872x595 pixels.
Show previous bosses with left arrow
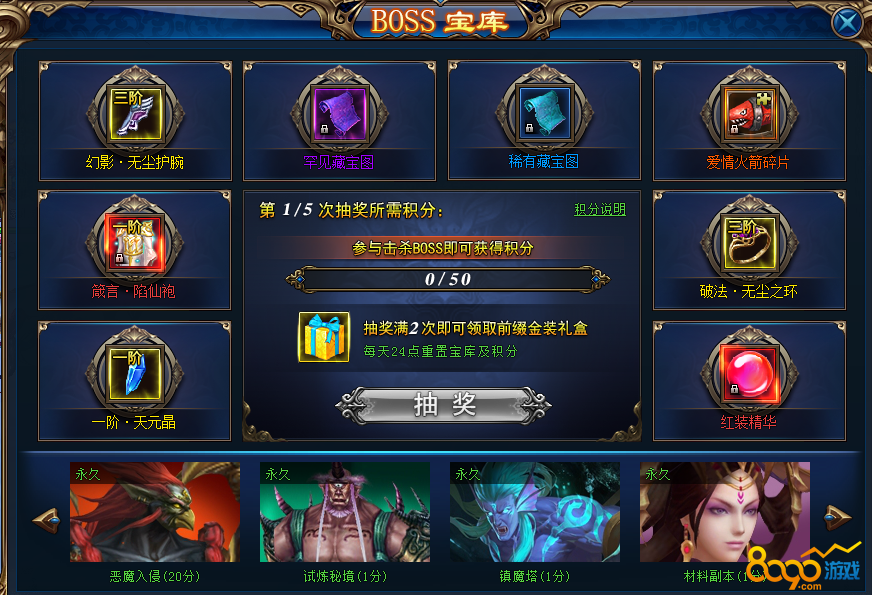[x=46, y=520]
